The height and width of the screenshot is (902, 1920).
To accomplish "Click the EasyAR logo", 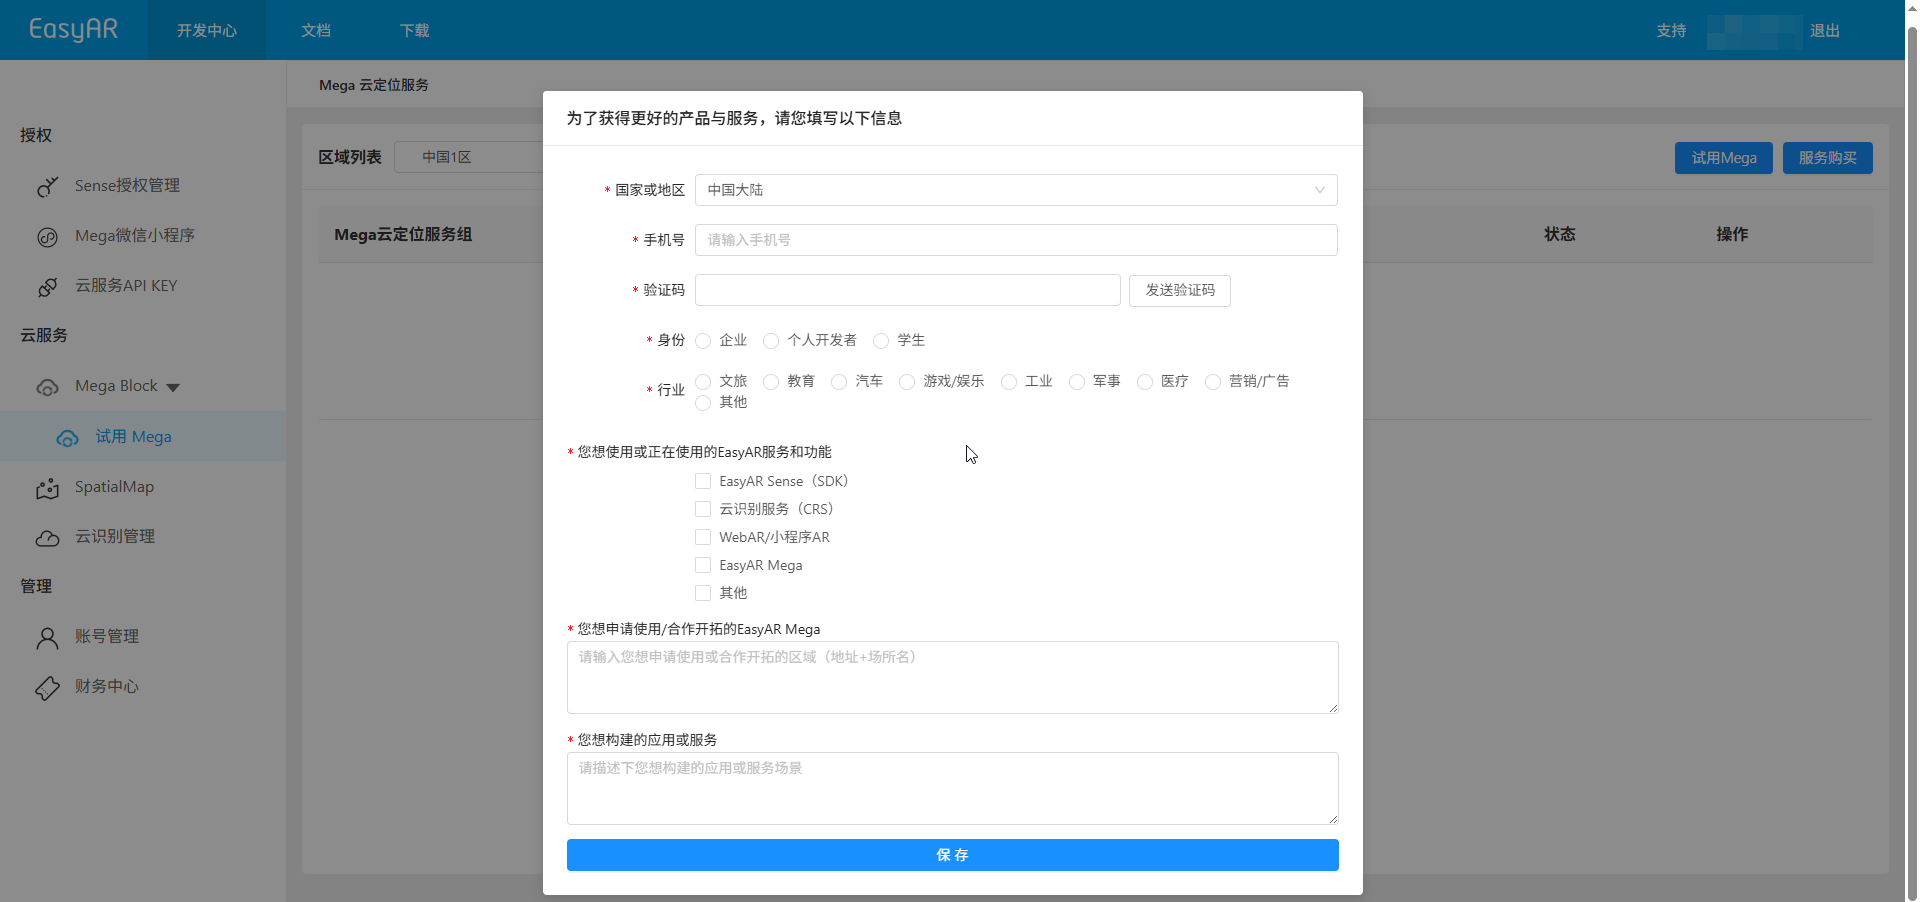I will pyautogui.click(x=73, y=30).
